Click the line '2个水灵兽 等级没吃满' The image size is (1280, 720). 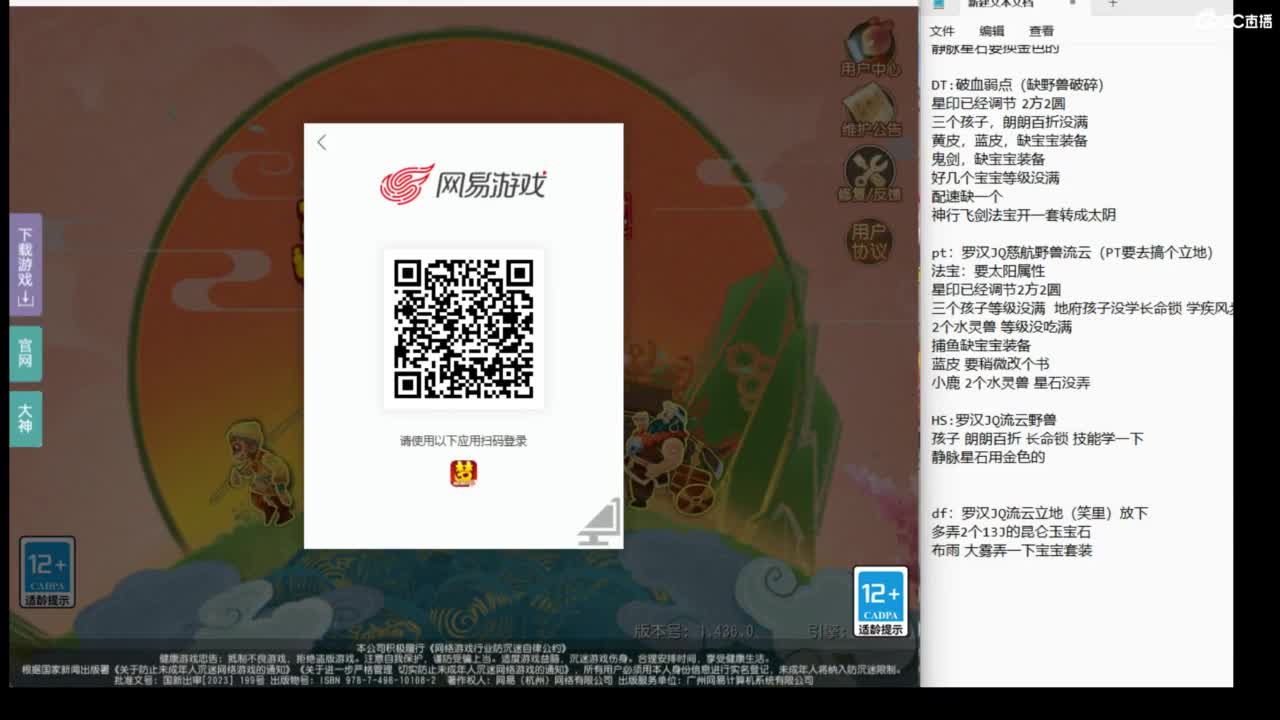pos(1001,327)
